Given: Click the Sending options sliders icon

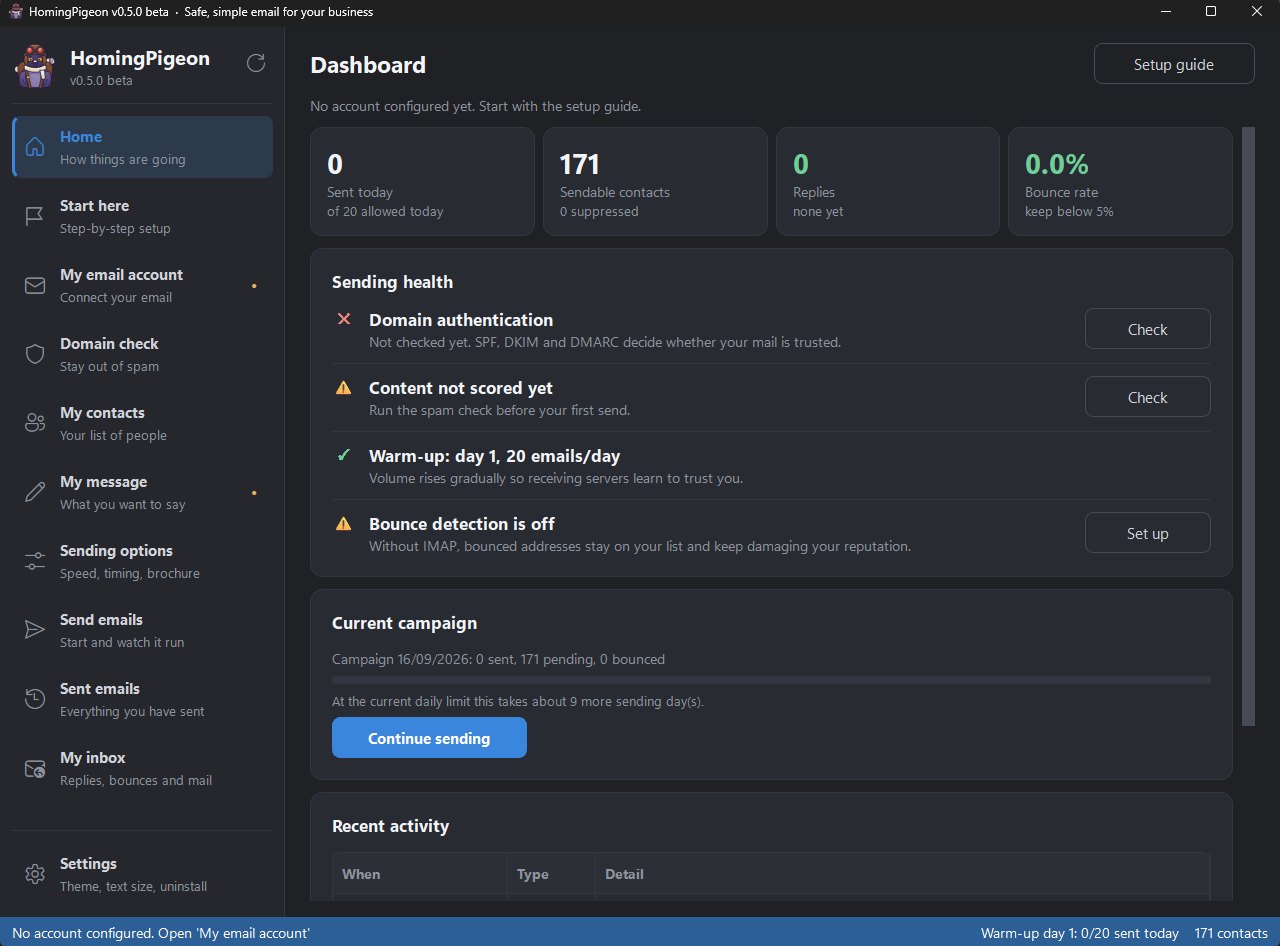Looking at the screenshot, I should 35,561.
